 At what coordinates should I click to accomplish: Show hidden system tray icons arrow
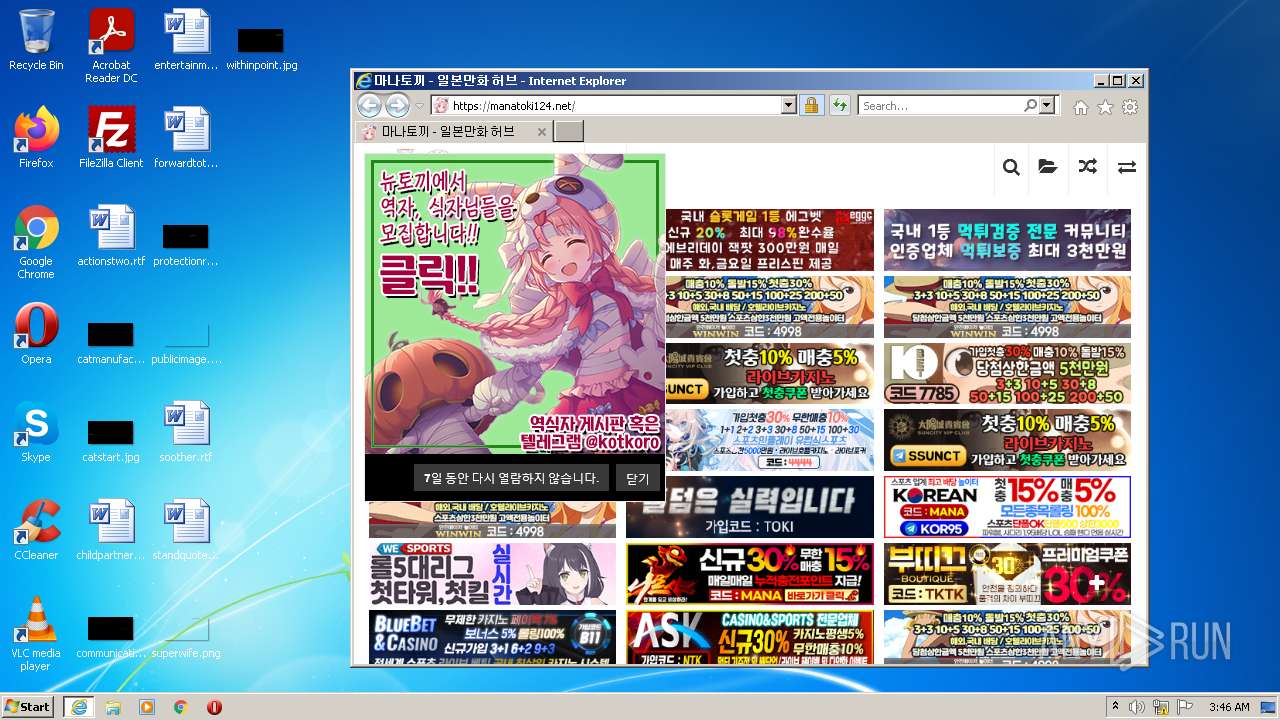[1115, 707]
